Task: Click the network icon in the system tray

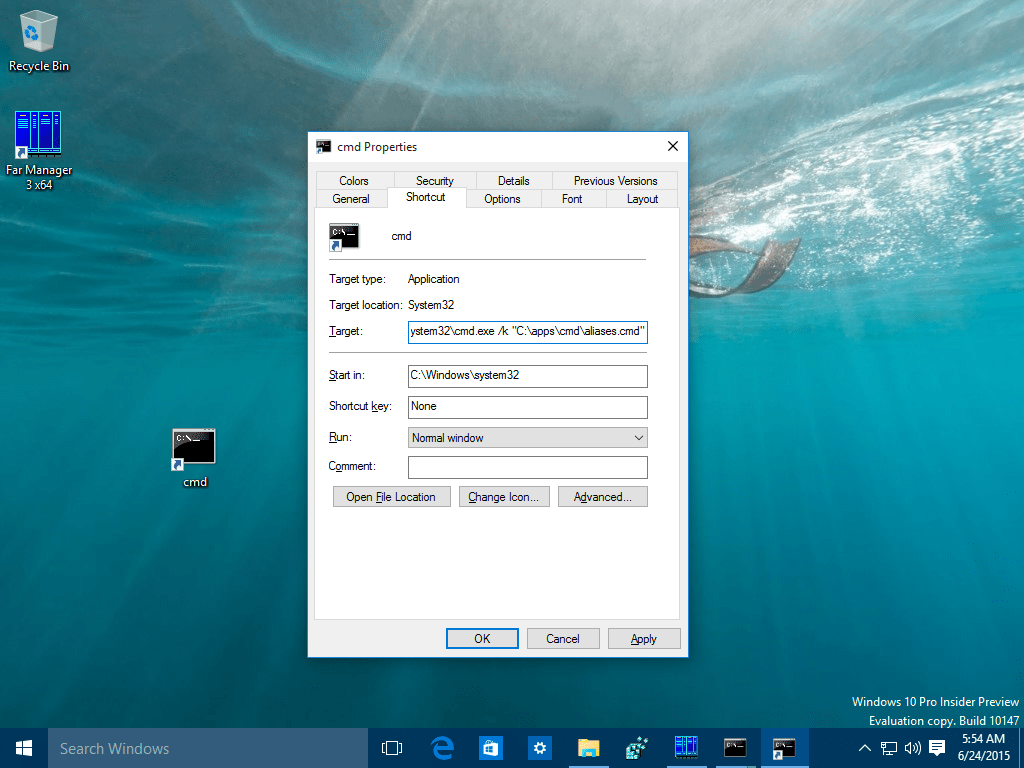Action: pyautogui.click(x=889, y=747)
